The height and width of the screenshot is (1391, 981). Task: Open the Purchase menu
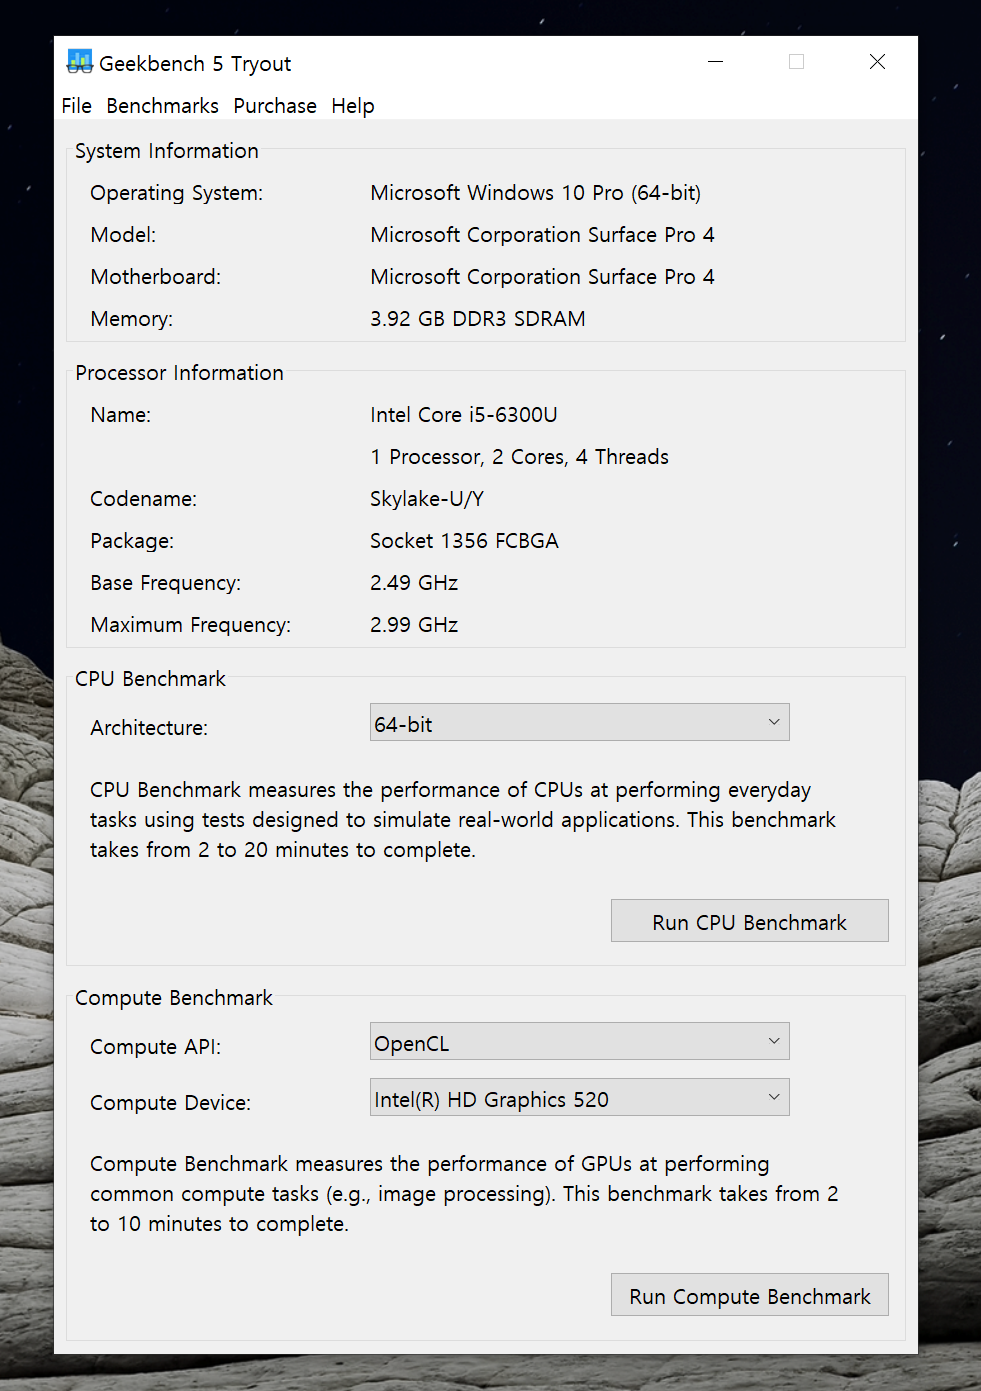(x=275, y=106)
